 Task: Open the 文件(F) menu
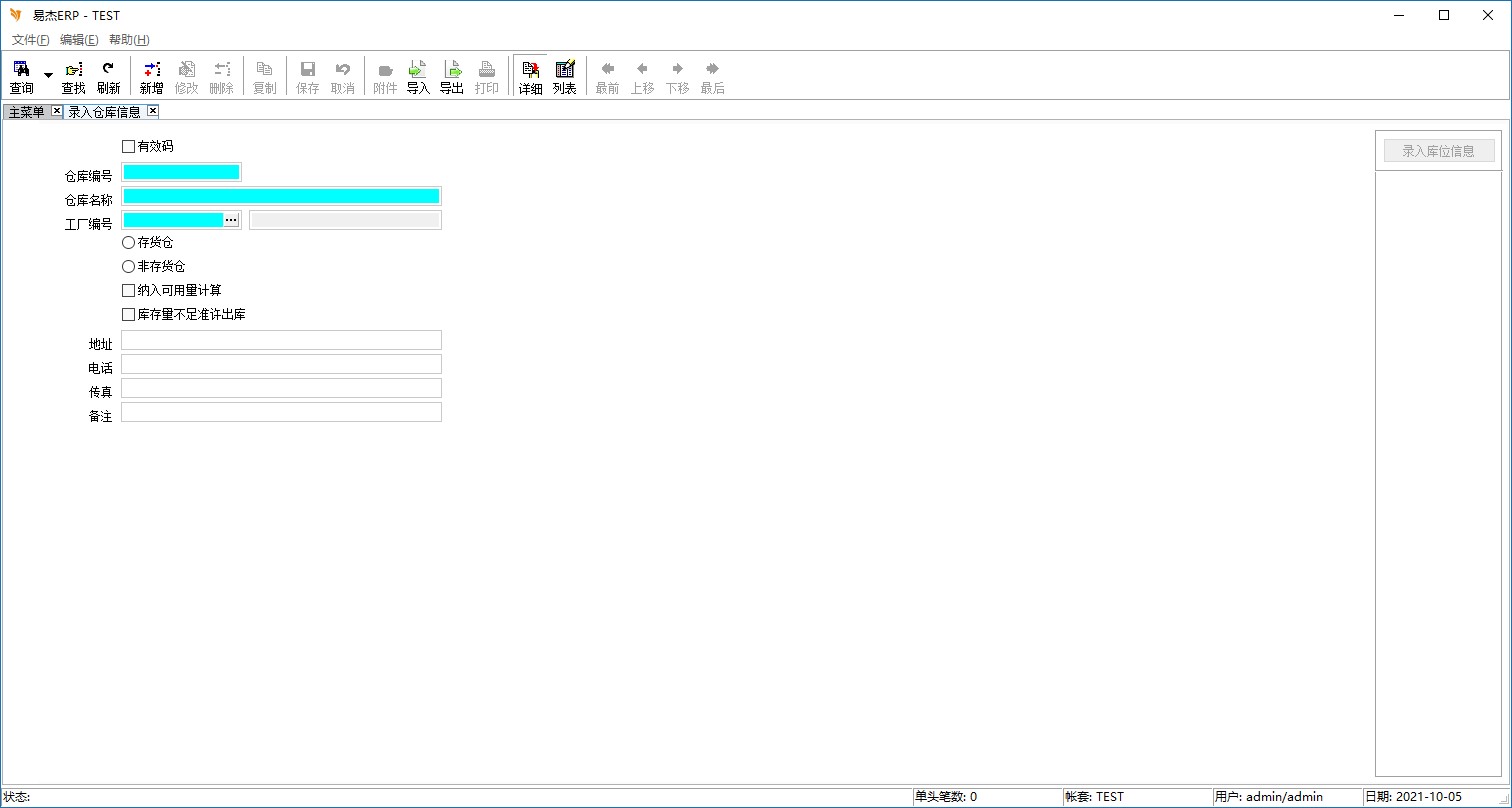point(30,40)
